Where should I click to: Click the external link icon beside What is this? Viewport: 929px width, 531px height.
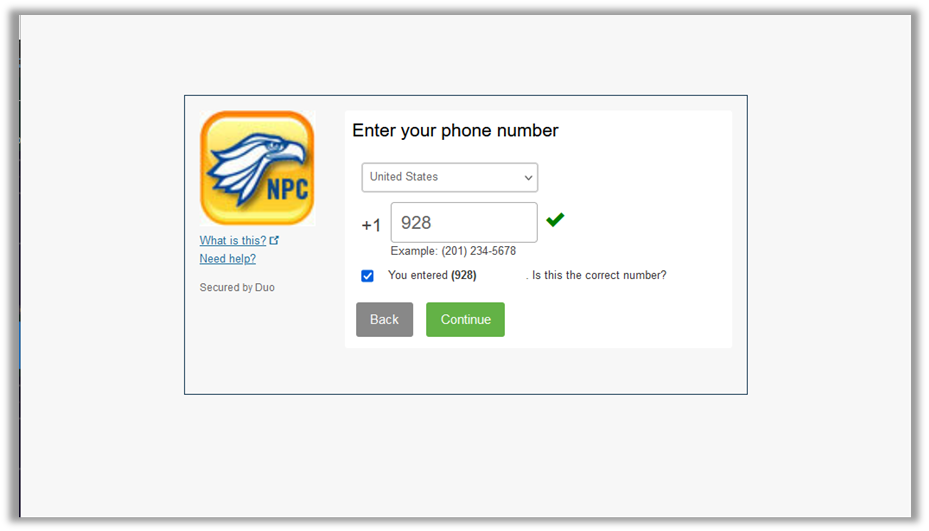pos(274,240)
